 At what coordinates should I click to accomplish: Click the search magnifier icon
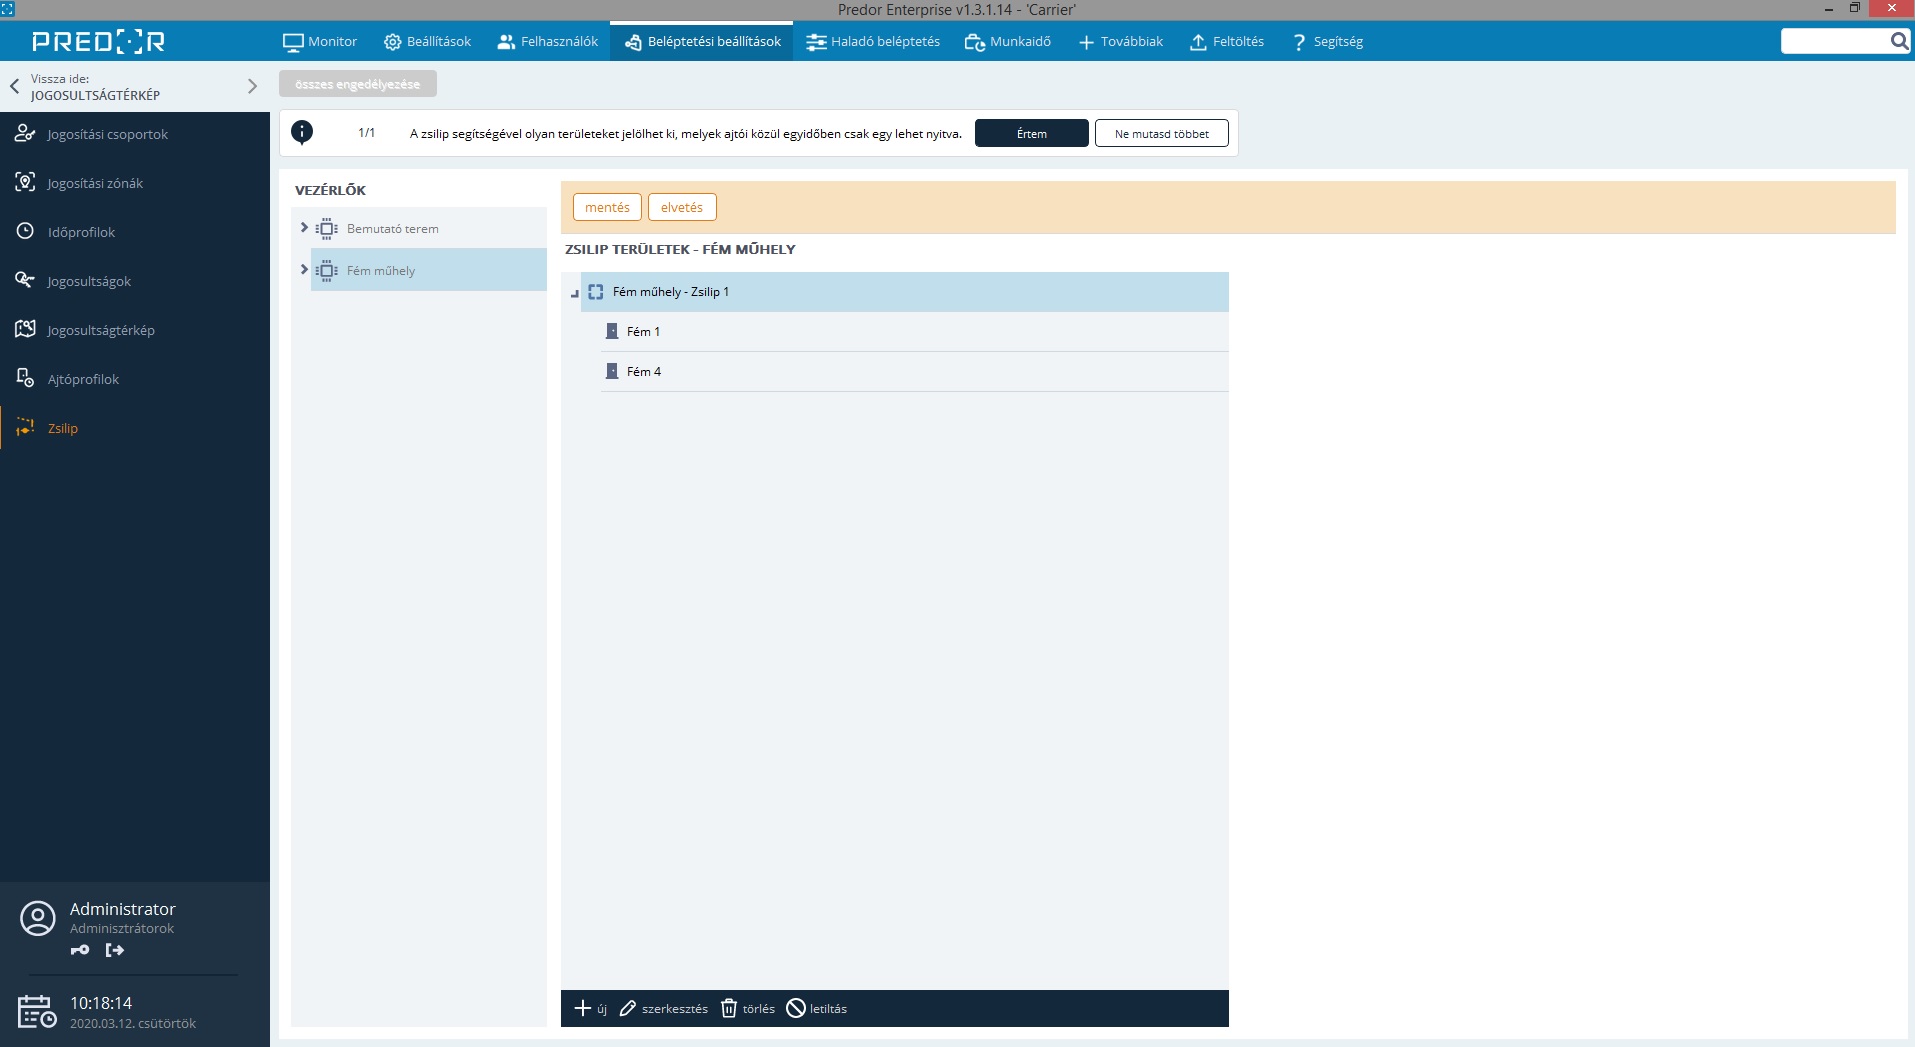pos(1899,41)
